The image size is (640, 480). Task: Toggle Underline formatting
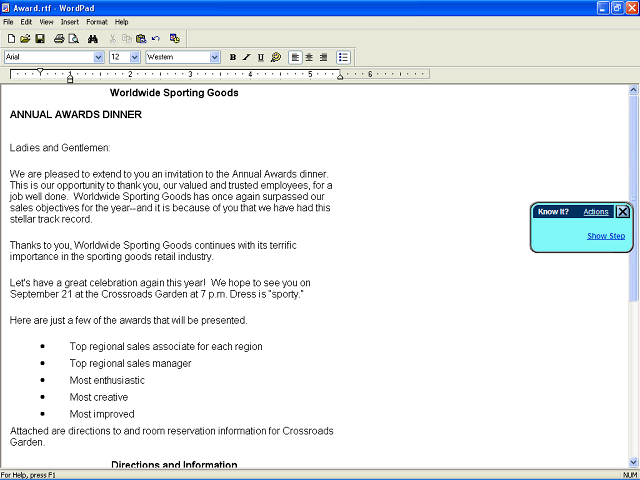coord(261,57)
